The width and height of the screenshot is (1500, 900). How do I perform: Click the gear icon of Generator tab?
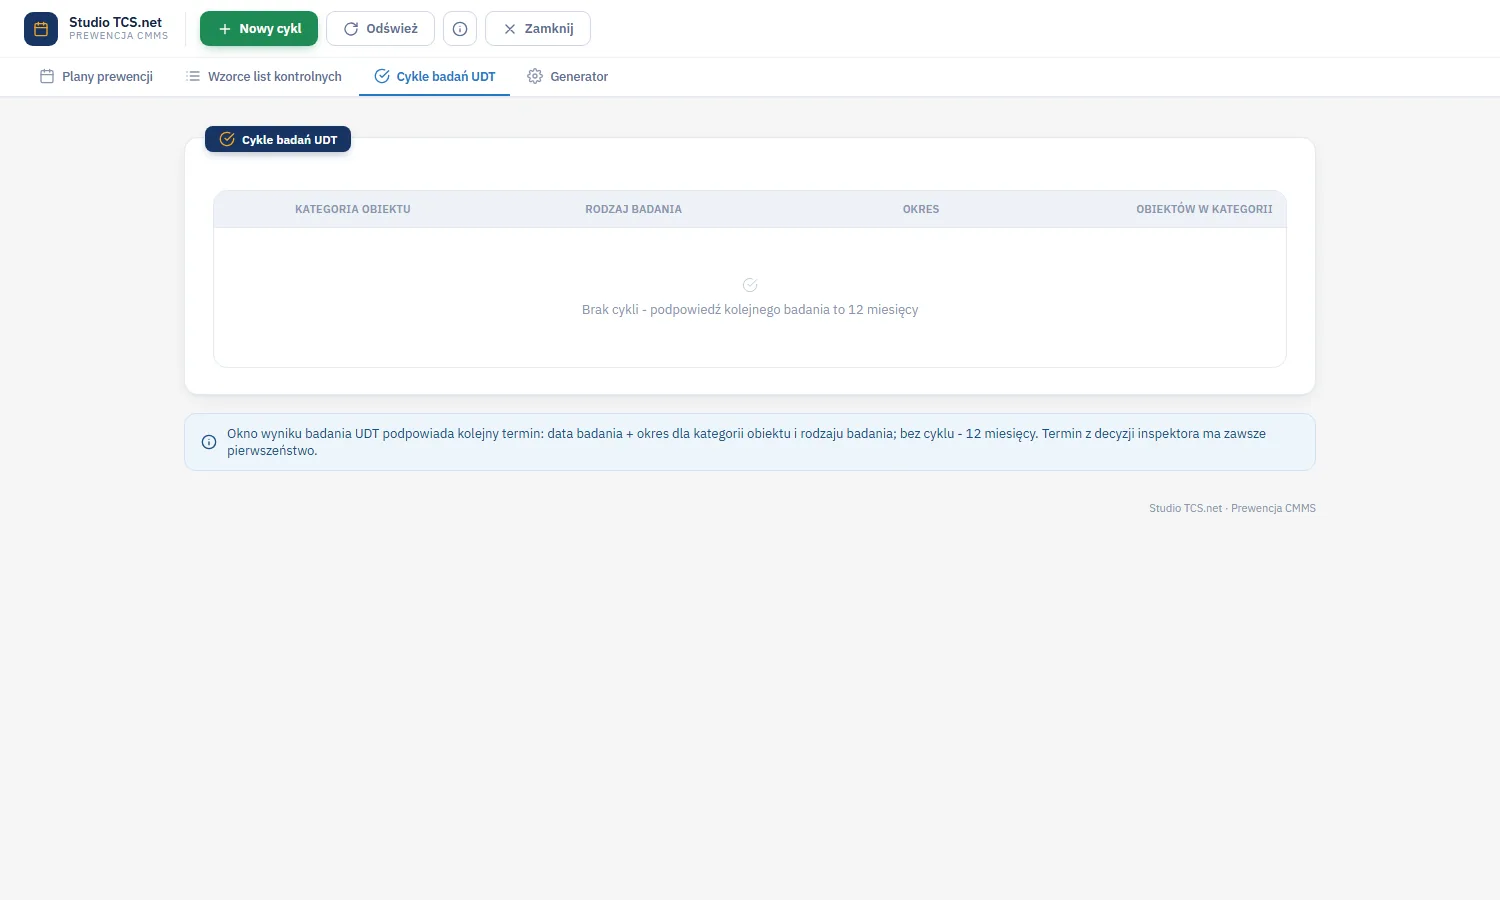pos(535,76)
